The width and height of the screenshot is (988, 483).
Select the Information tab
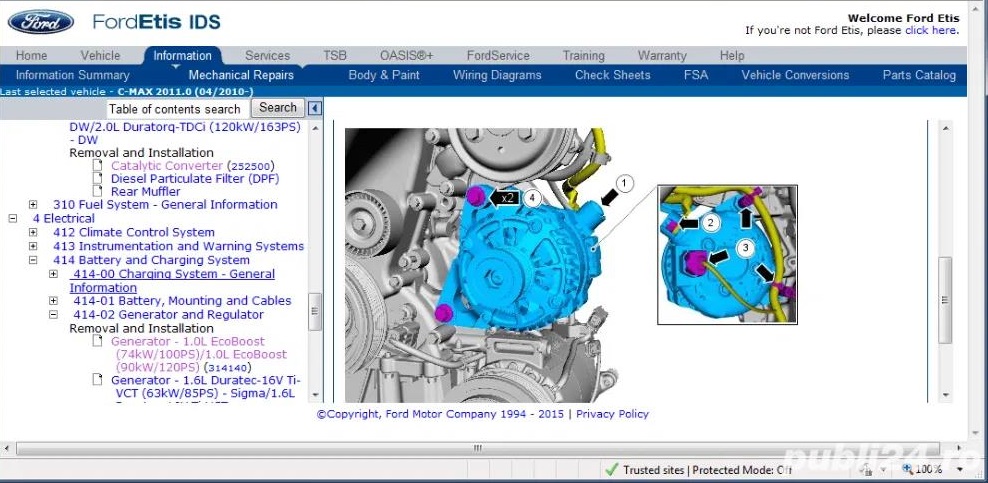pos(182,55)
